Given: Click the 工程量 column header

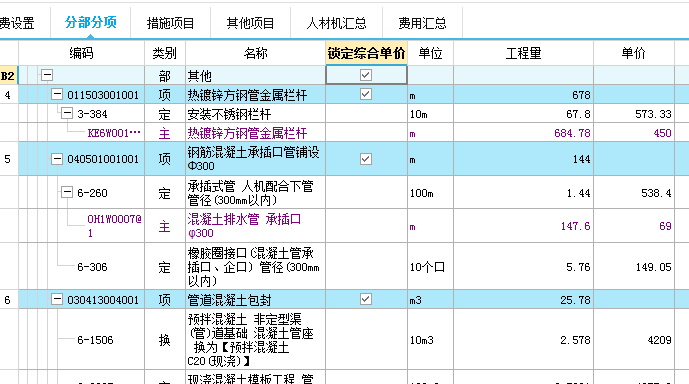Looking at the screenshot, I should [523, 53].
